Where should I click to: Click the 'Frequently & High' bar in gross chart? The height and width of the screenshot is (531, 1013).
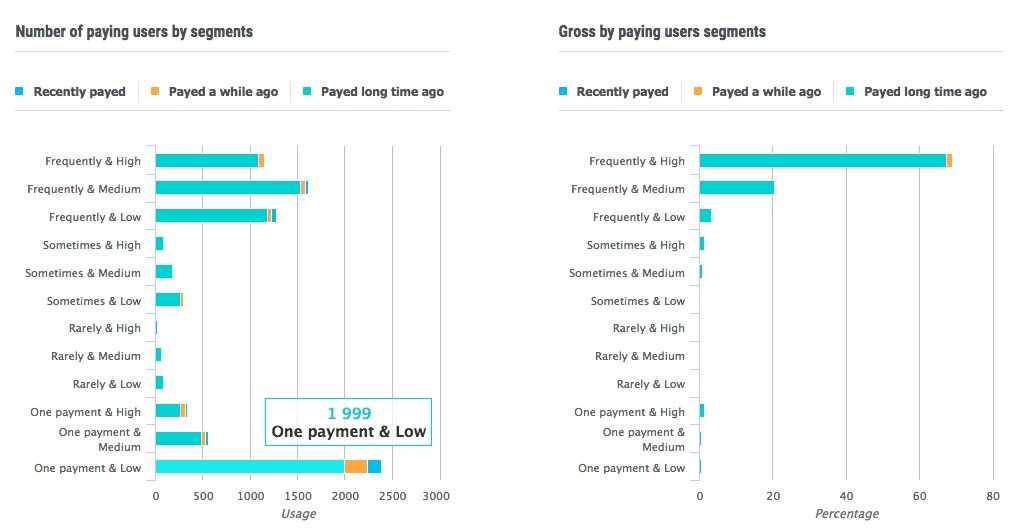pos(826,161)
